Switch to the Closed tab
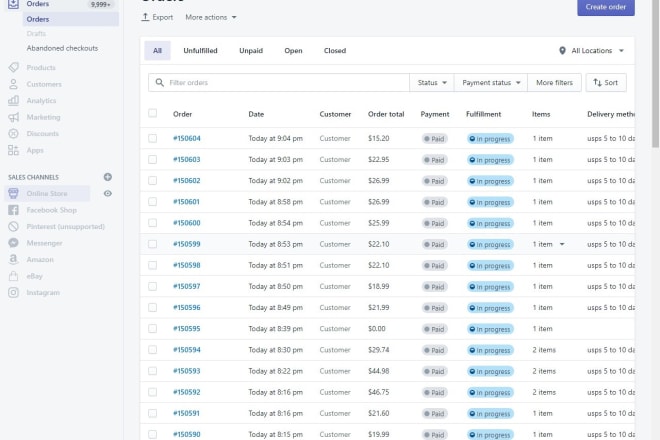The height and width of the screenshot is (440, 660). [x=335, y=51]
